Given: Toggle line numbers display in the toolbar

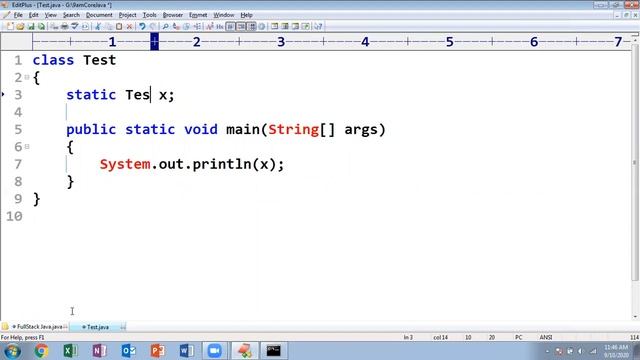Looking at the screenshot, I should [x=241, y=27].
